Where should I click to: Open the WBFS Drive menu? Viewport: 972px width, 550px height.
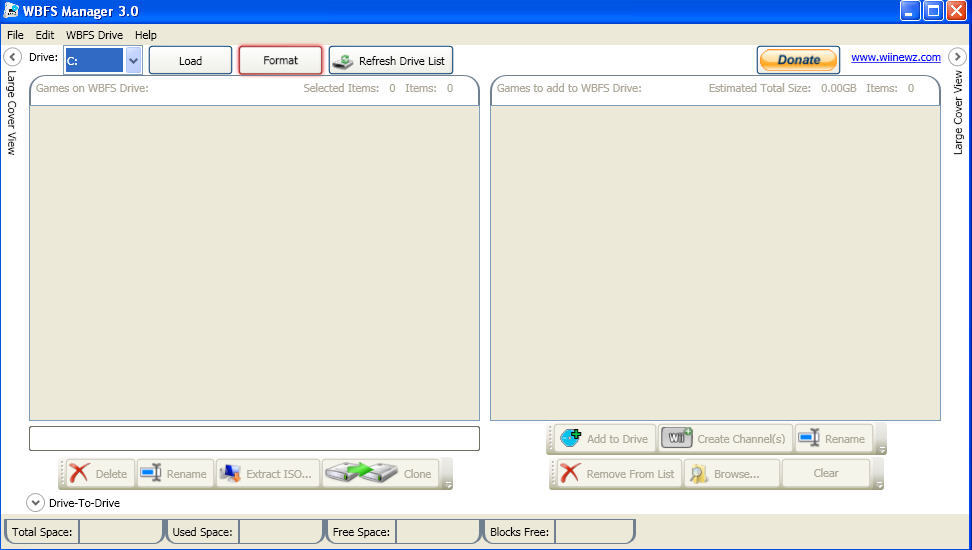pyautogui.click(x=94, y=35)
